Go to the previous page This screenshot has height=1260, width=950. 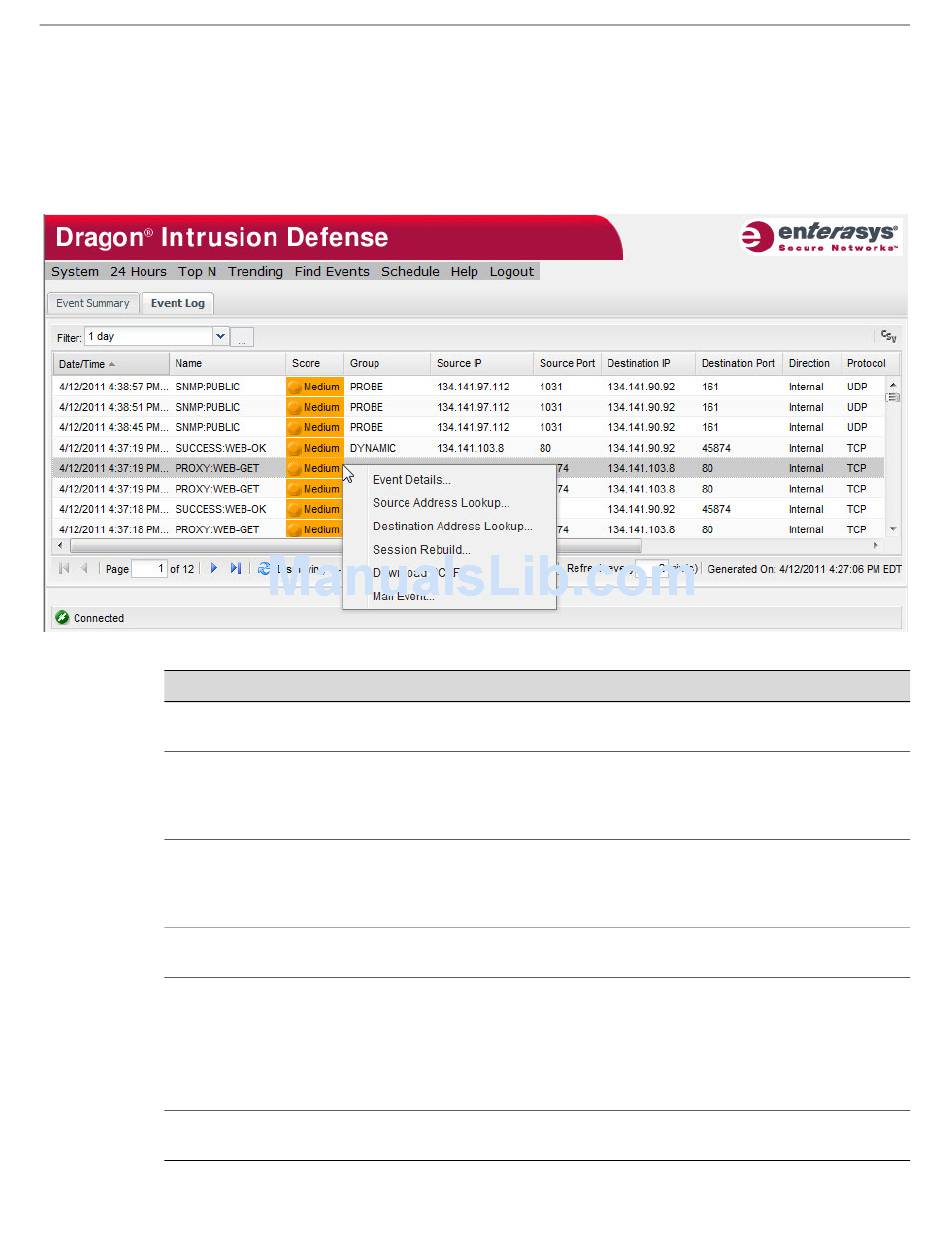pos(84,568)
